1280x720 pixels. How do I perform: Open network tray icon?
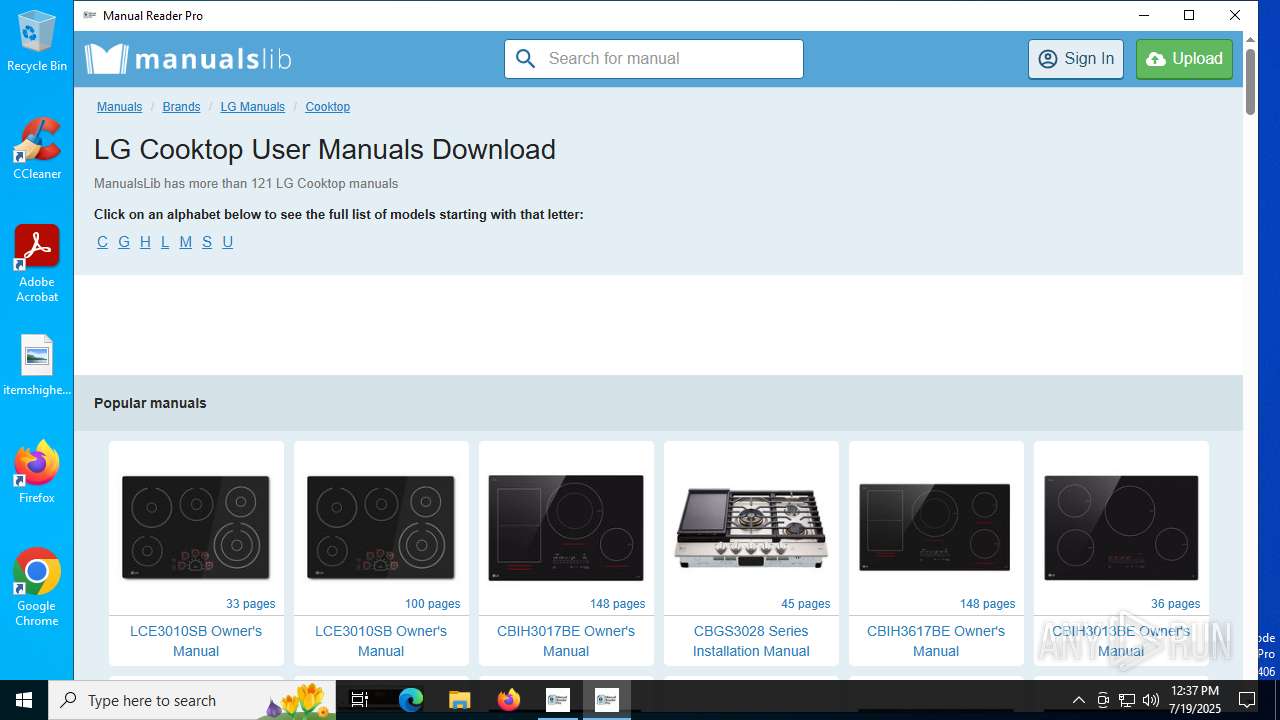coord(1127,700)
